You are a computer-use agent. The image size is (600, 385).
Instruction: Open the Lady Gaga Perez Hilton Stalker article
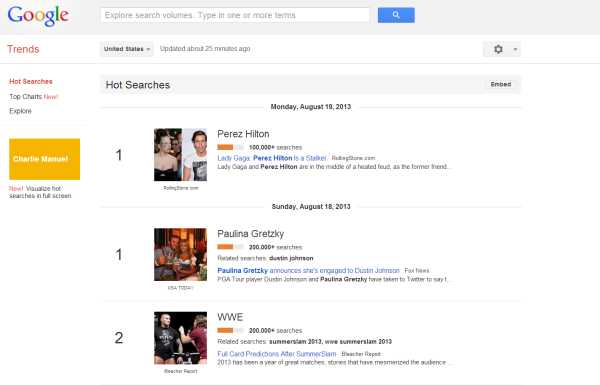pos(272,158)
